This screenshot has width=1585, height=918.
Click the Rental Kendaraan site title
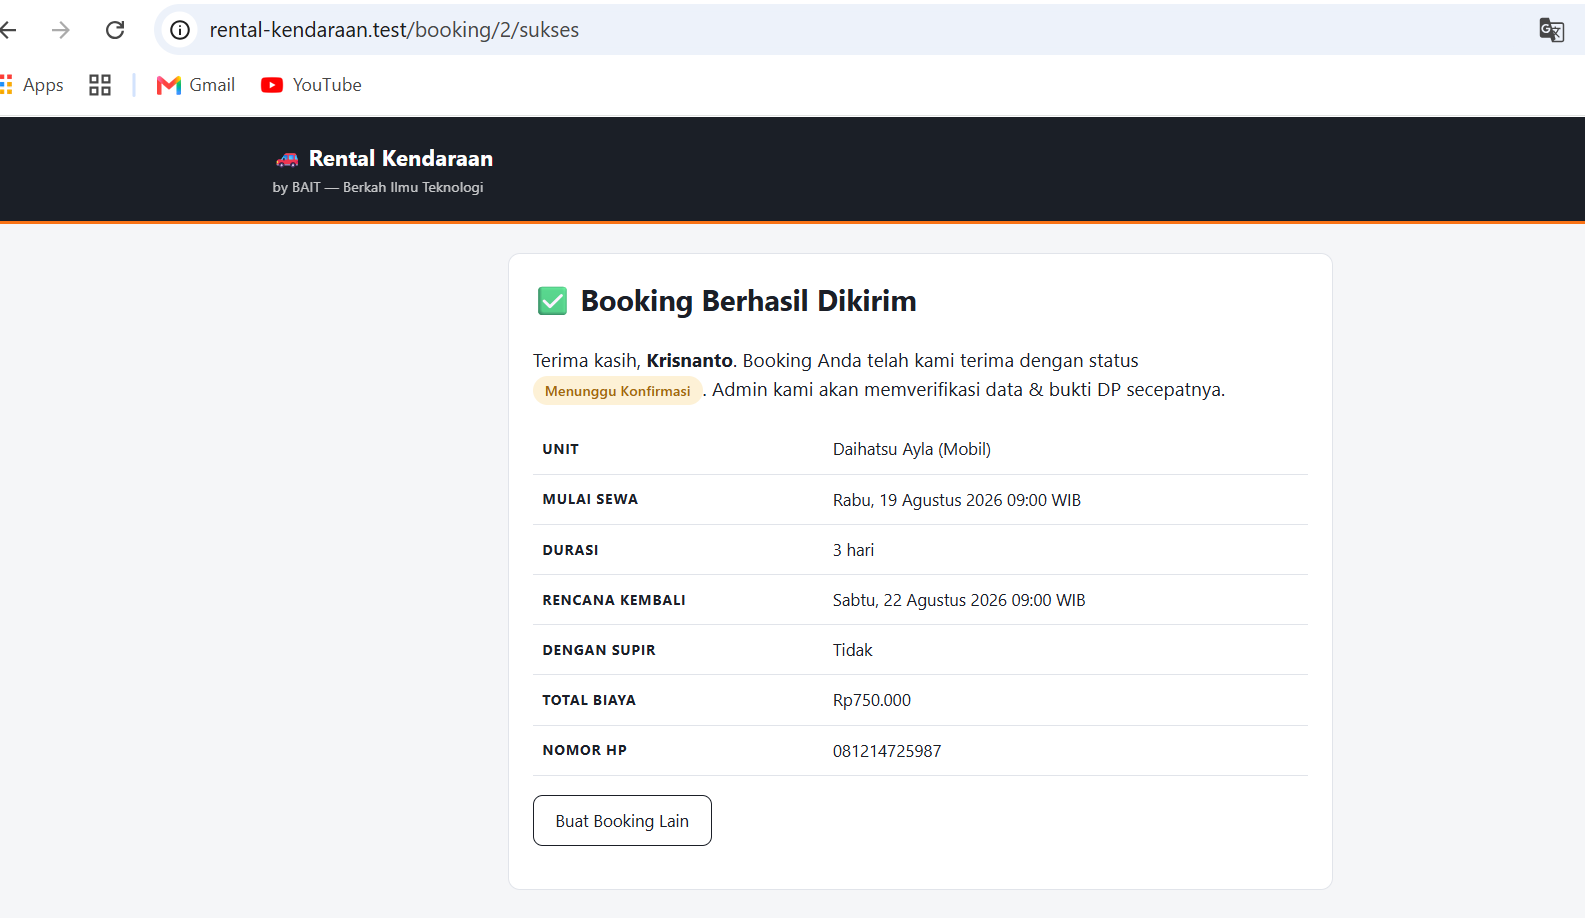coord(400,158)
